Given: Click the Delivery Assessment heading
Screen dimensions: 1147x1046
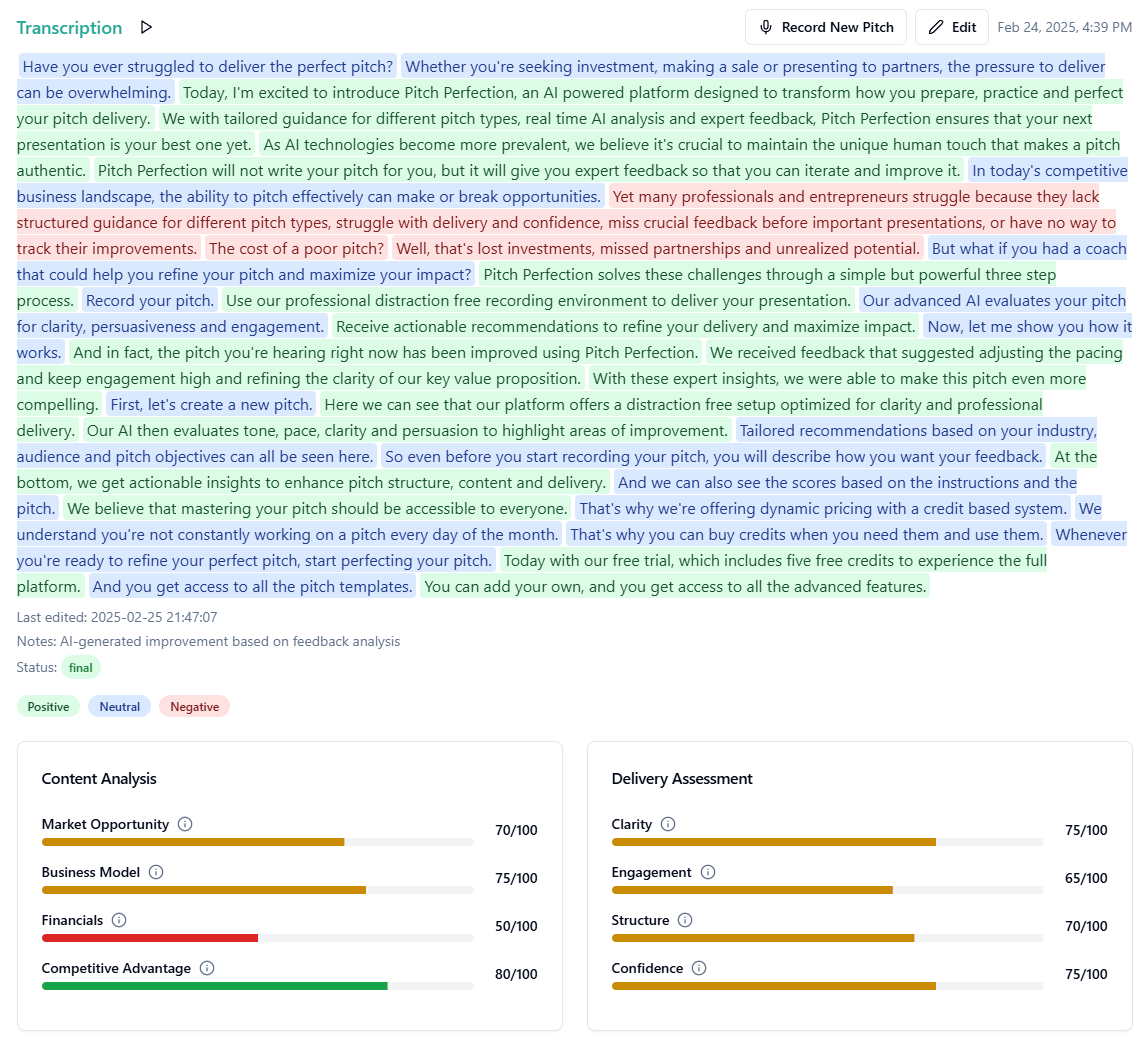Looking at the screenshot, I should click(x=682, y=779).
